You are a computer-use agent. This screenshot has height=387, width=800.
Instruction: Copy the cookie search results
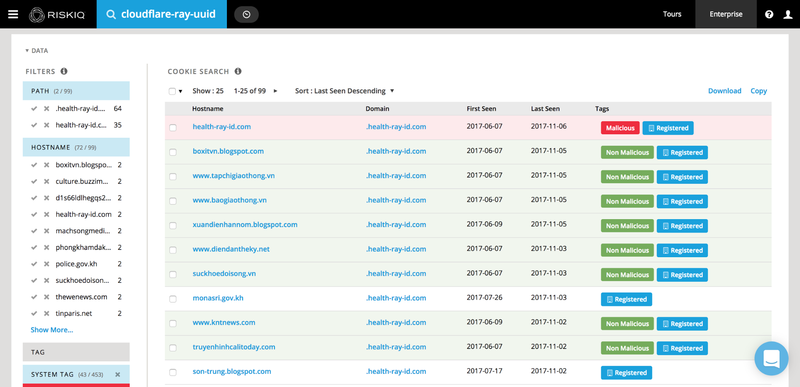tap(759, 91)
